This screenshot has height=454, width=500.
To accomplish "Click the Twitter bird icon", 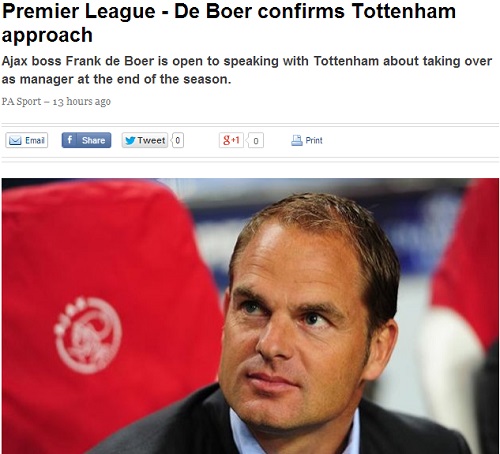I will click(x=130, y=141).
